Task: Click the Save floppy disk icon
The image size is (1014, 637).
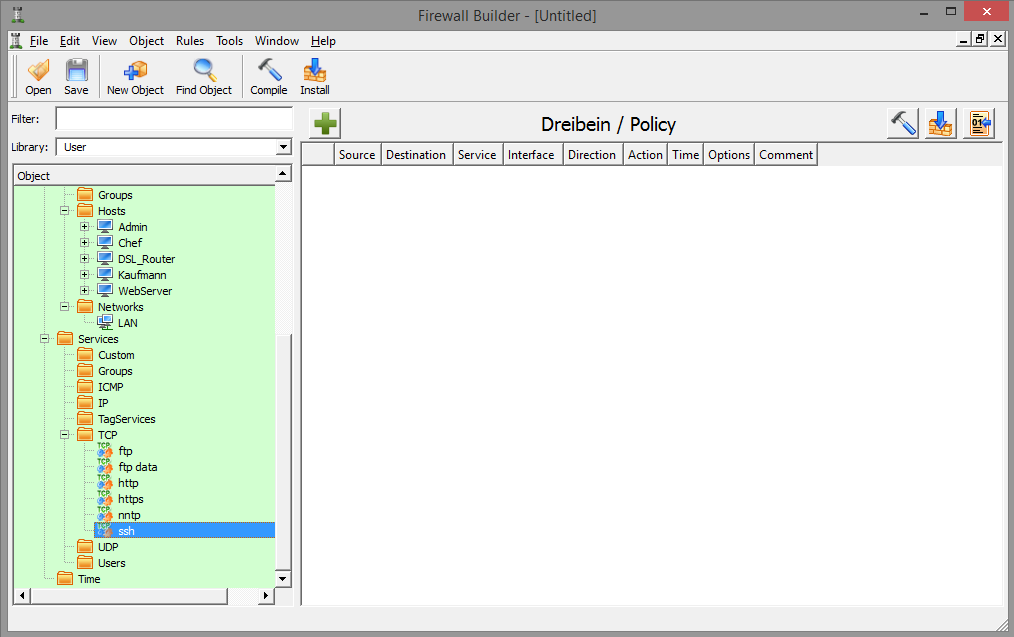Action: tap(76, 76)
